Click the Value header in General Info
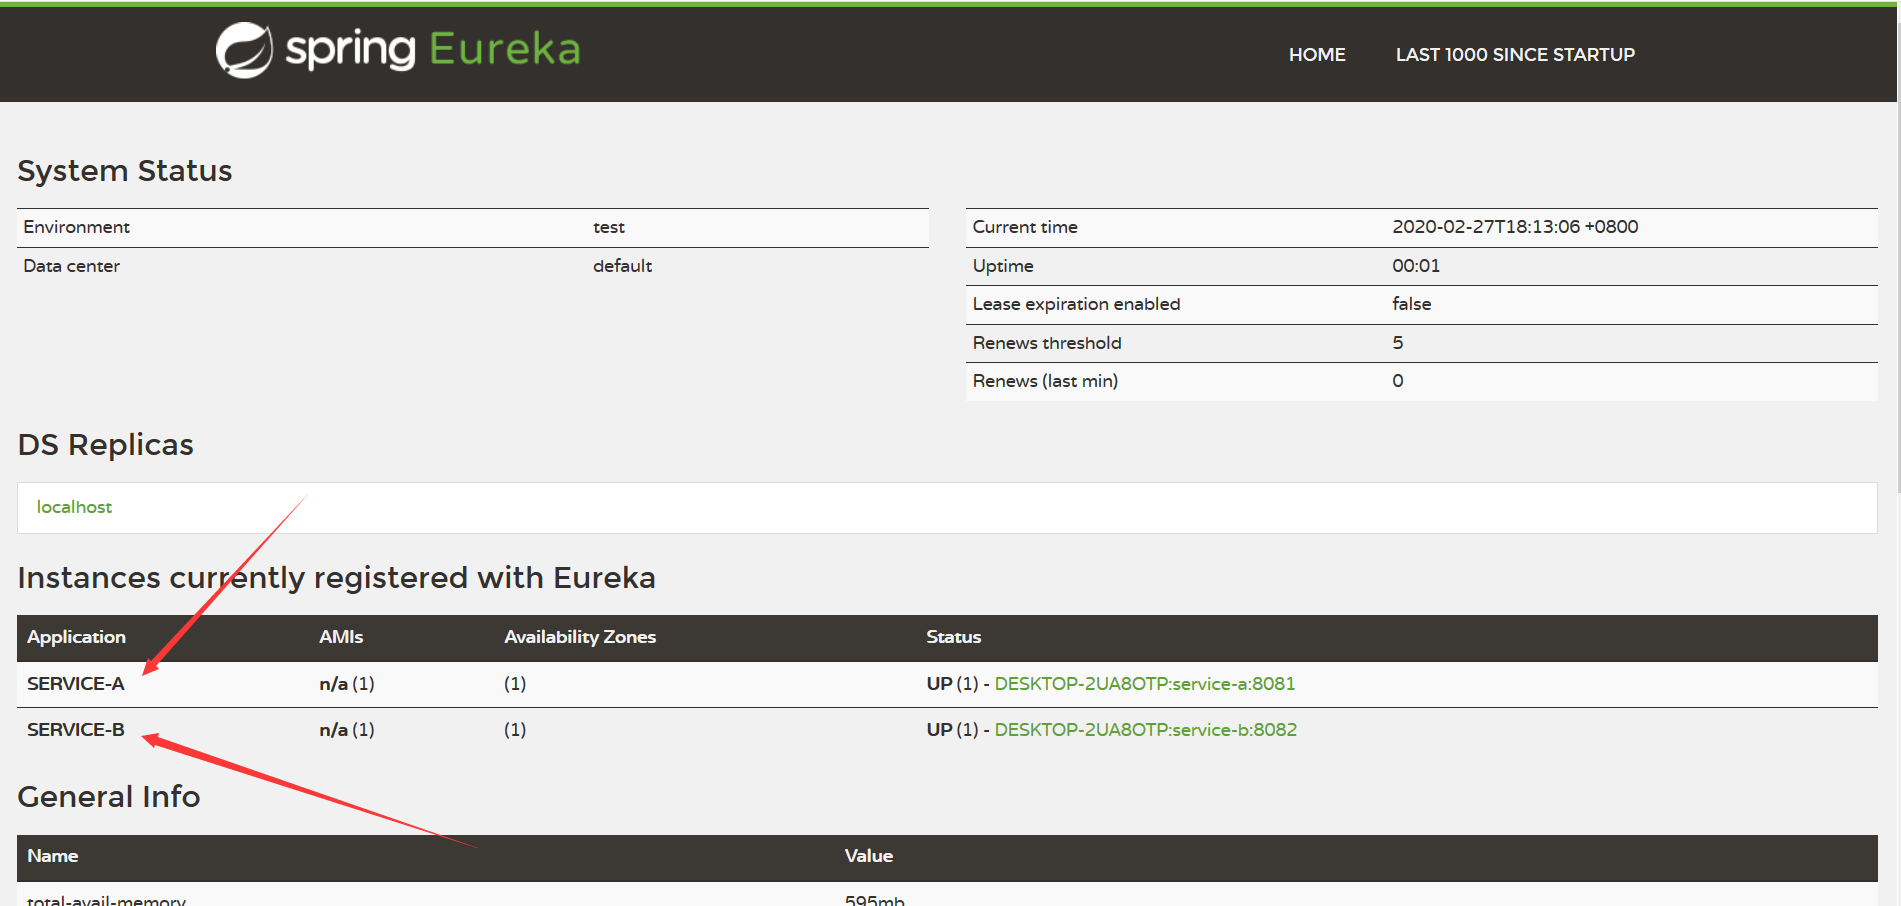The width and height of the screenshot is (1901, 906). tap(868, 856)
